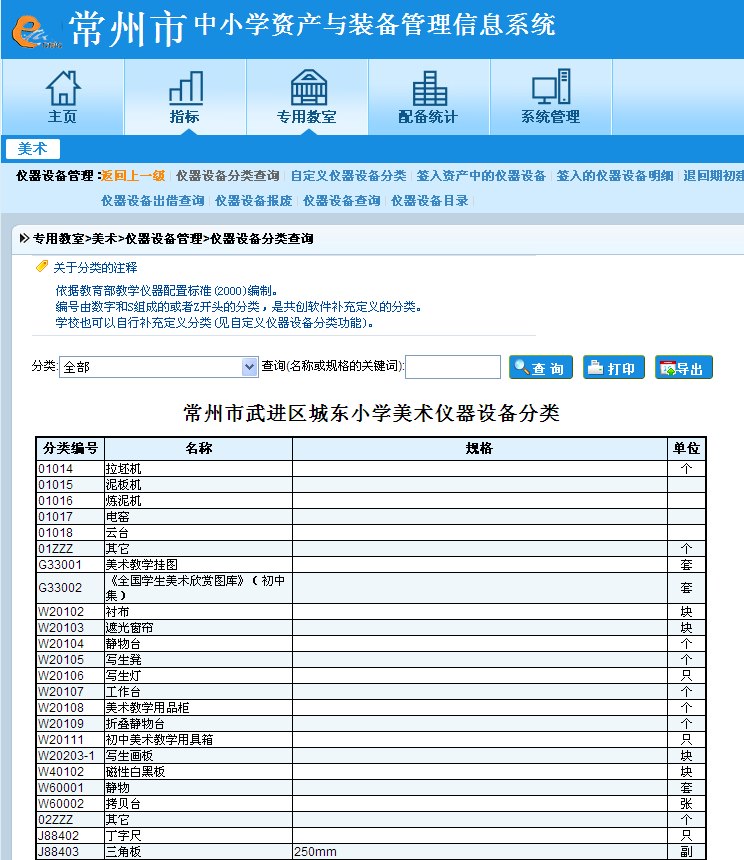Select table cell 拷贝台
The height and width of the screenshot is (860, 744).
(198, 803)
